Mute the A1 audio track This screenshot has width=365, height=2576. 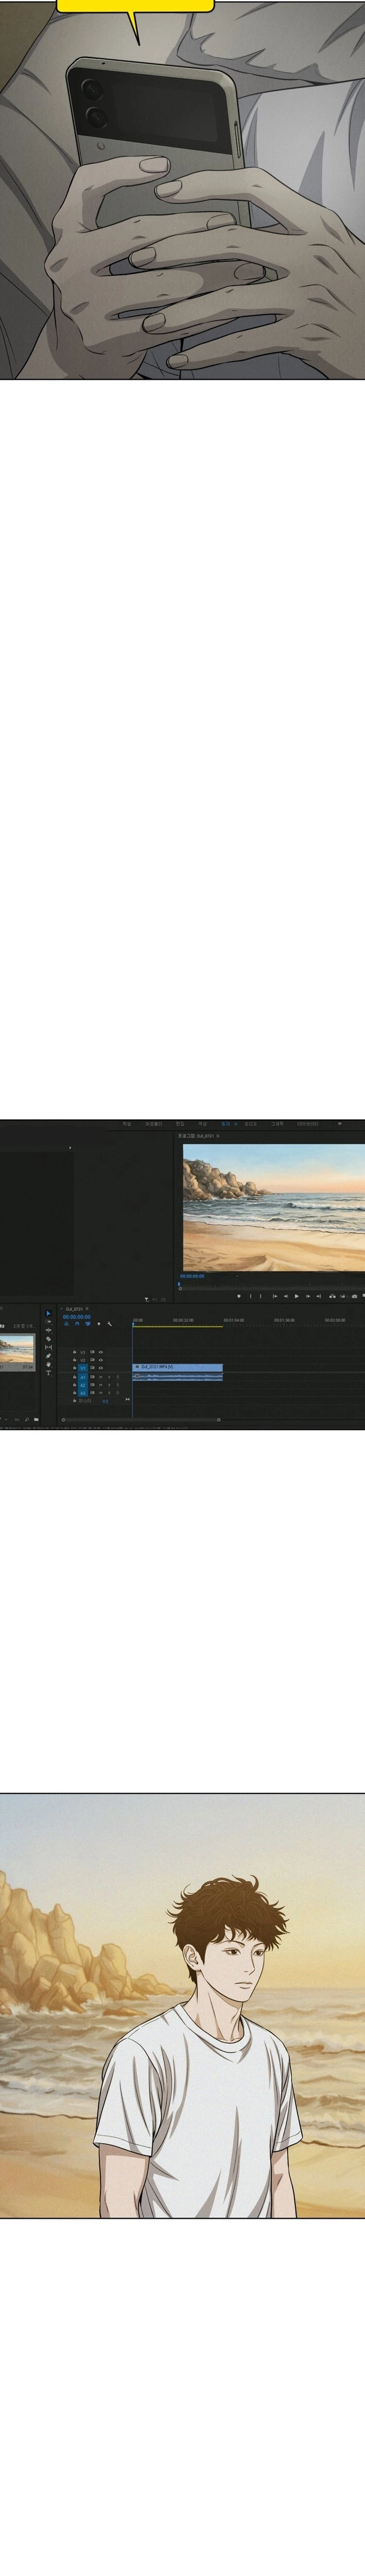point(100,1377)
